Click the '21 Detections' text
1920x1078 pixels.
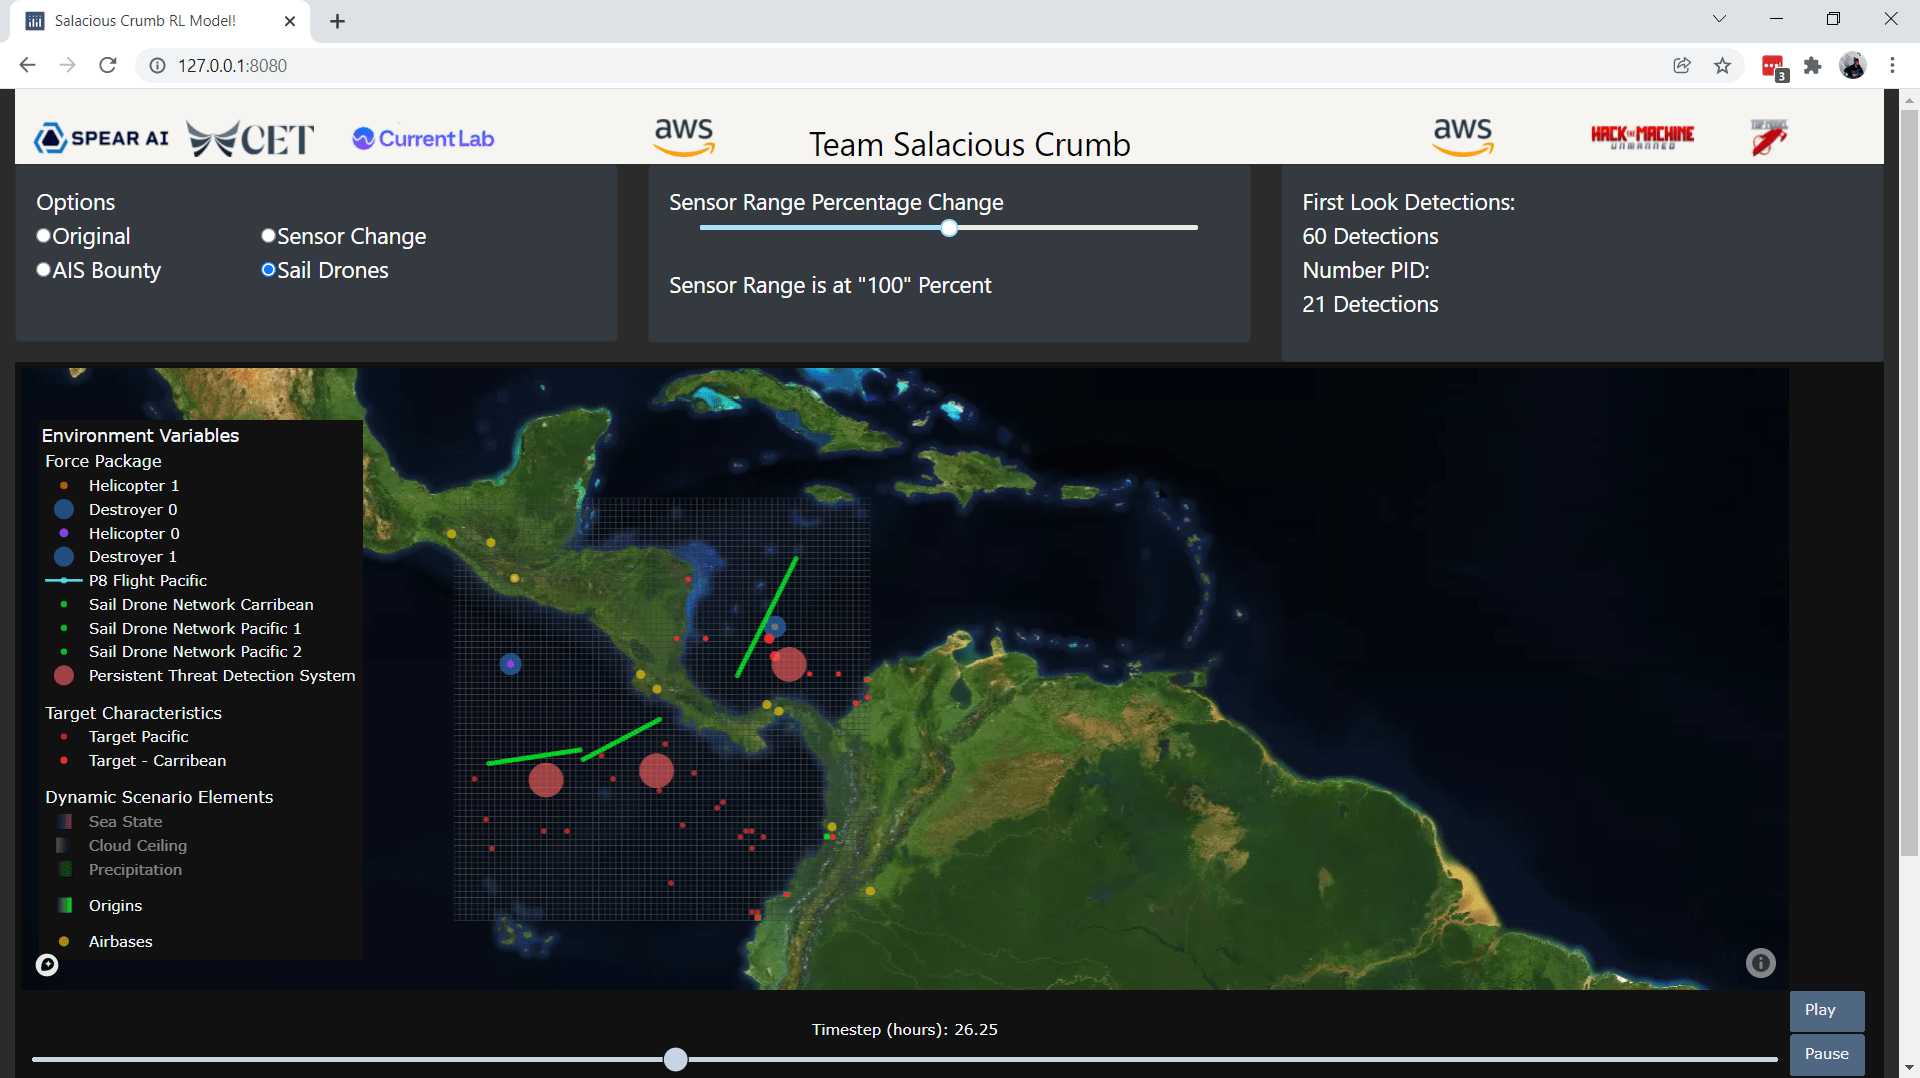tap(1370, 305)
